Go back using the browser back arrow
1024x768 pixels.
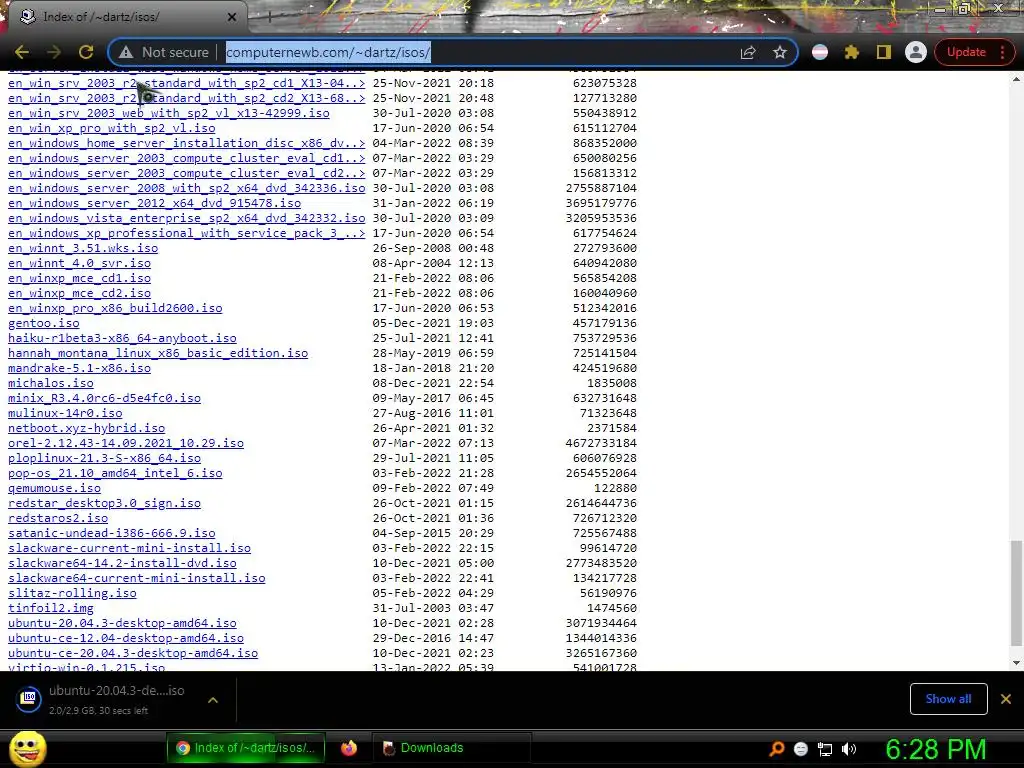22,52
